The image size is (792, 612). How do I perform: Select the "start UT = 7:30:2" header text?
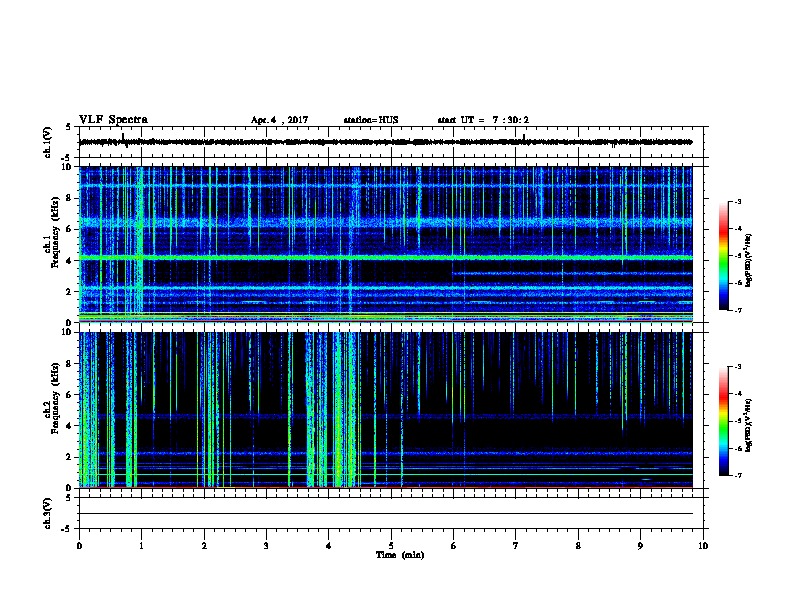[483, 120]
